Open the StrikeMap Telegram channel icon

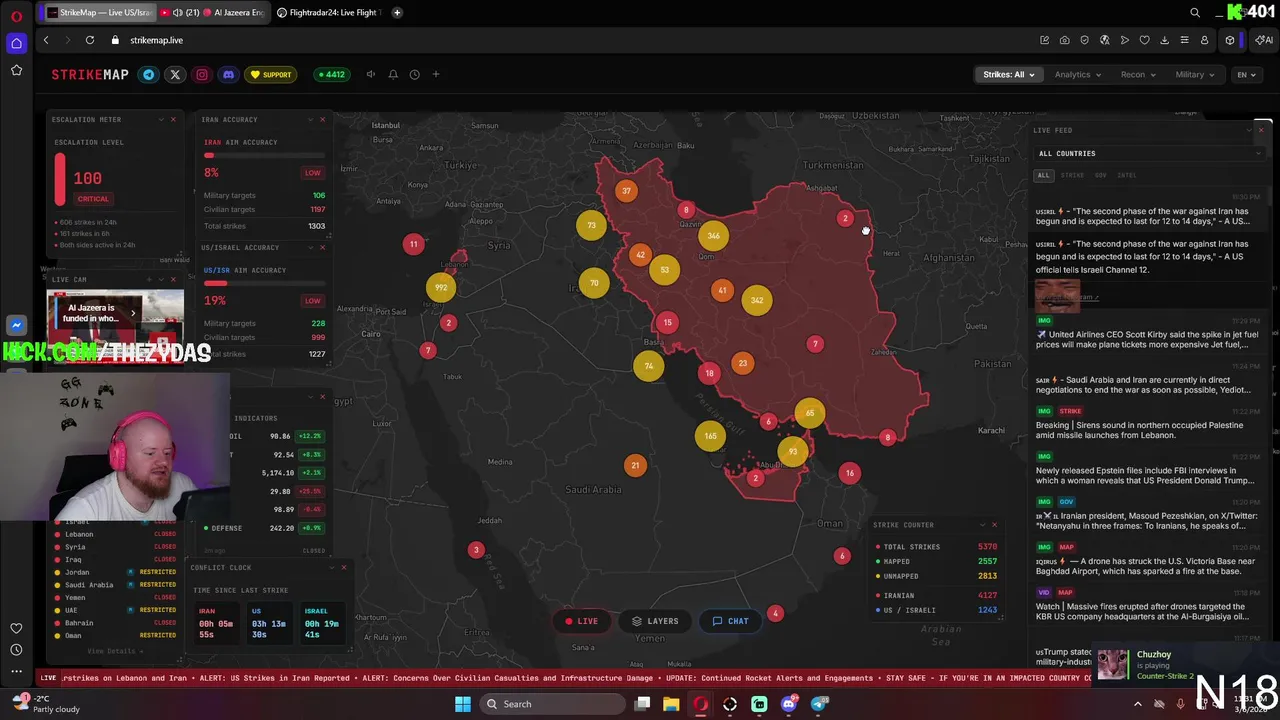[149, 74]
